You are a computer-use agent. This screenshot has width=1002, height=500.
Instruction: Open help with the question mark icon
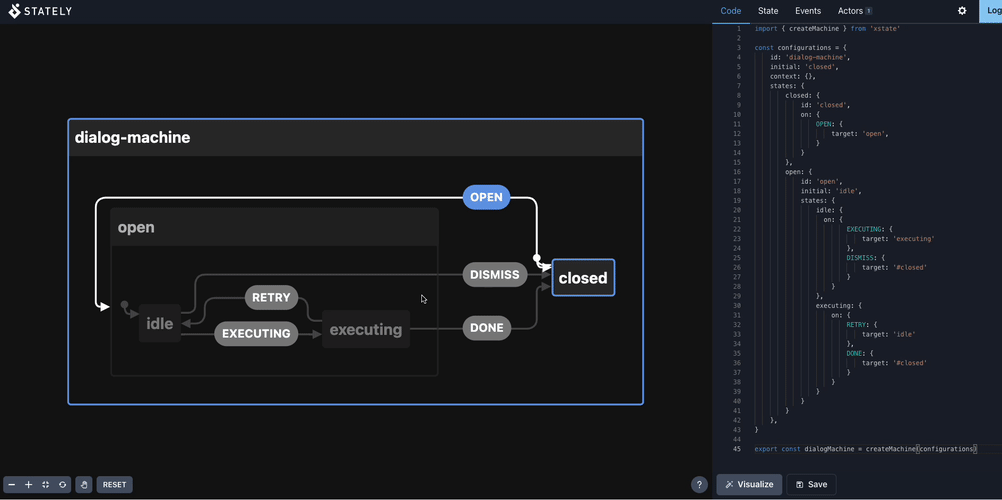click(699, 485)
